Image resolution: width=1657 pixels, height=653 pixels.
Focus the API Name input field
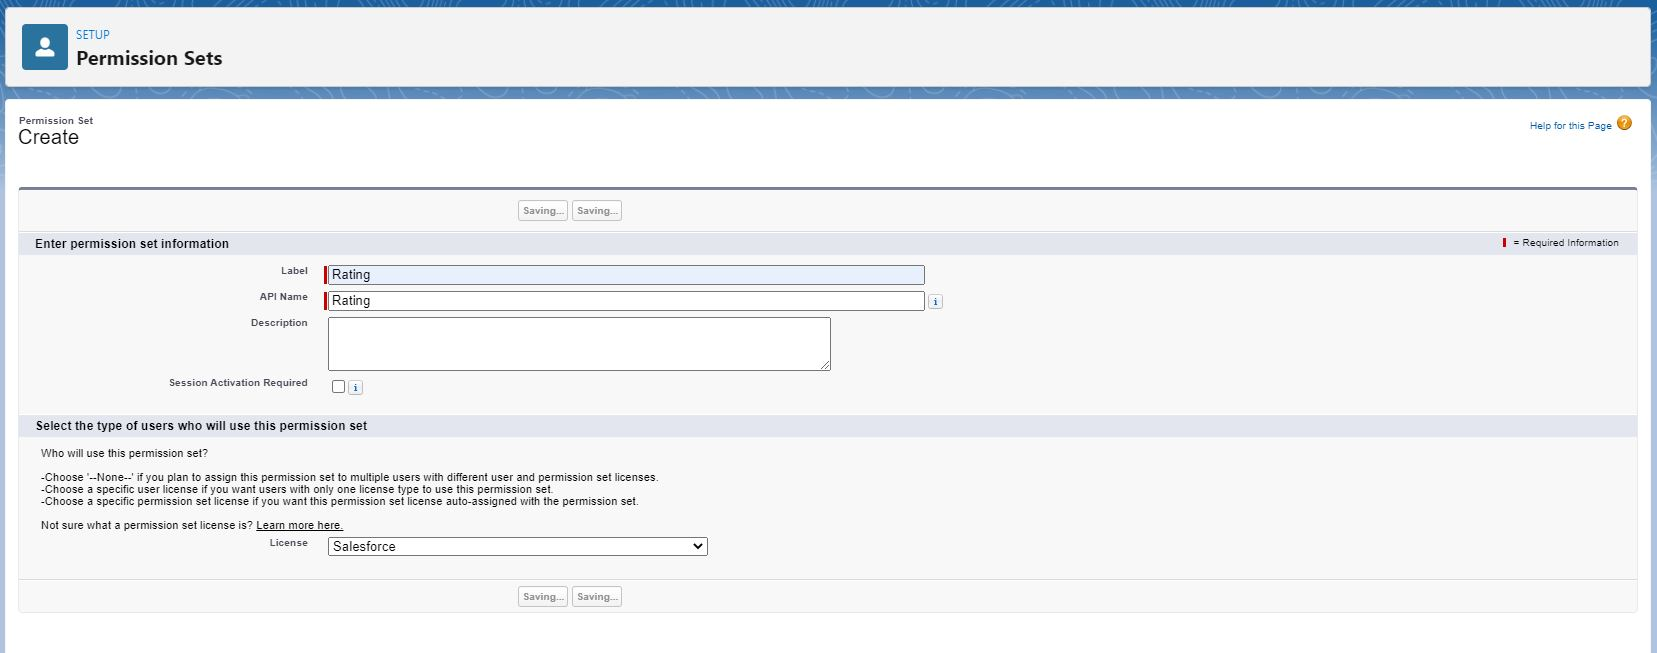(626, 301)
